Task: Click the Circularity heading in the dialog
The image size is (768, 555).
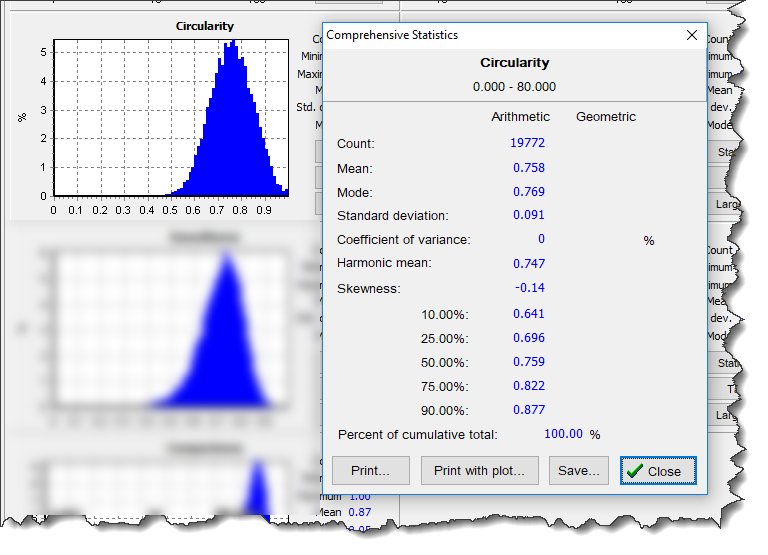Action: 514,63
